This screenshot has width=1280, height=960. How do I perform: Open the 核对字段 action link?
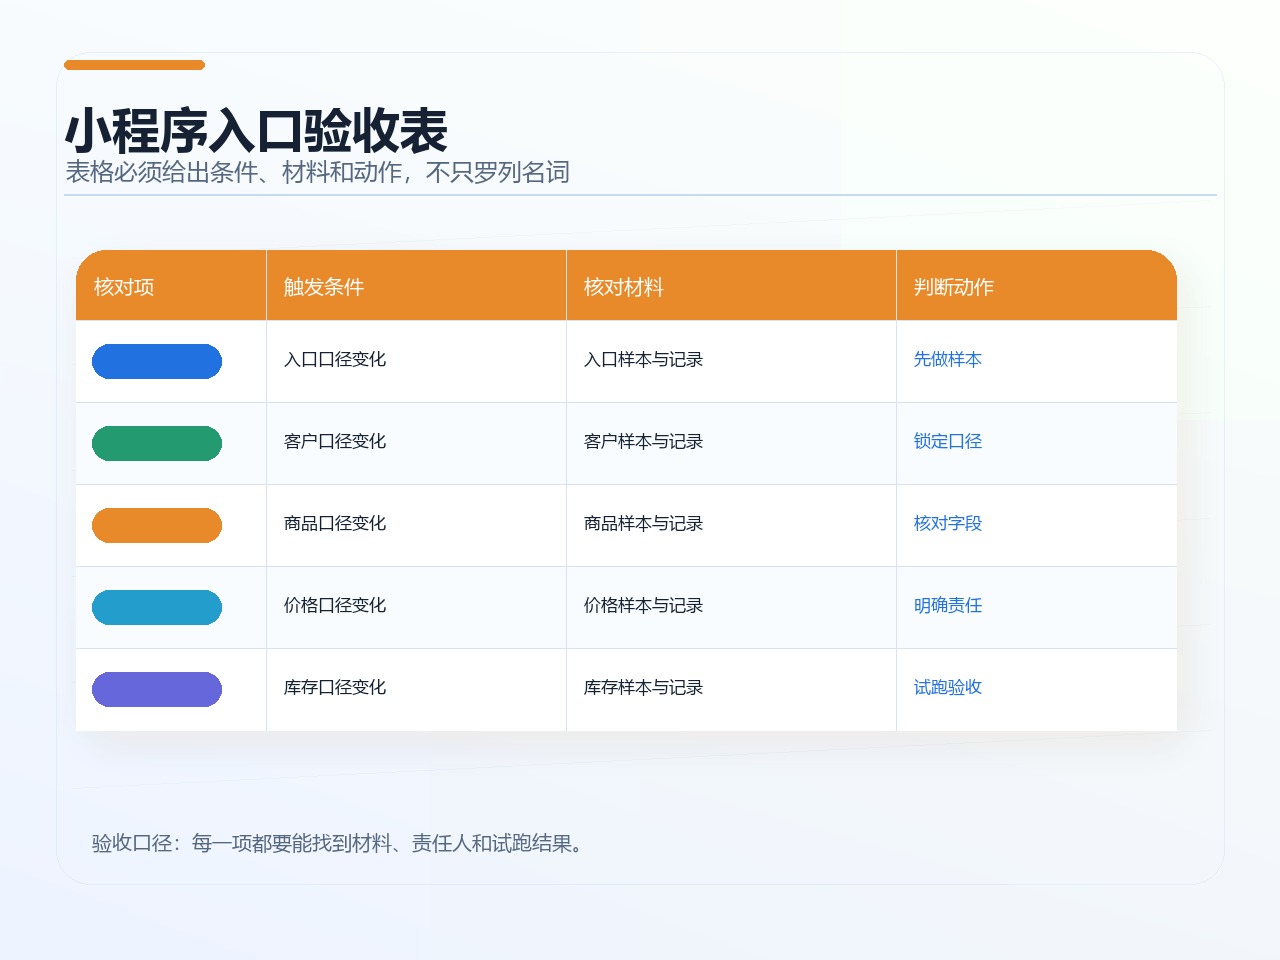tap(948, 523)
